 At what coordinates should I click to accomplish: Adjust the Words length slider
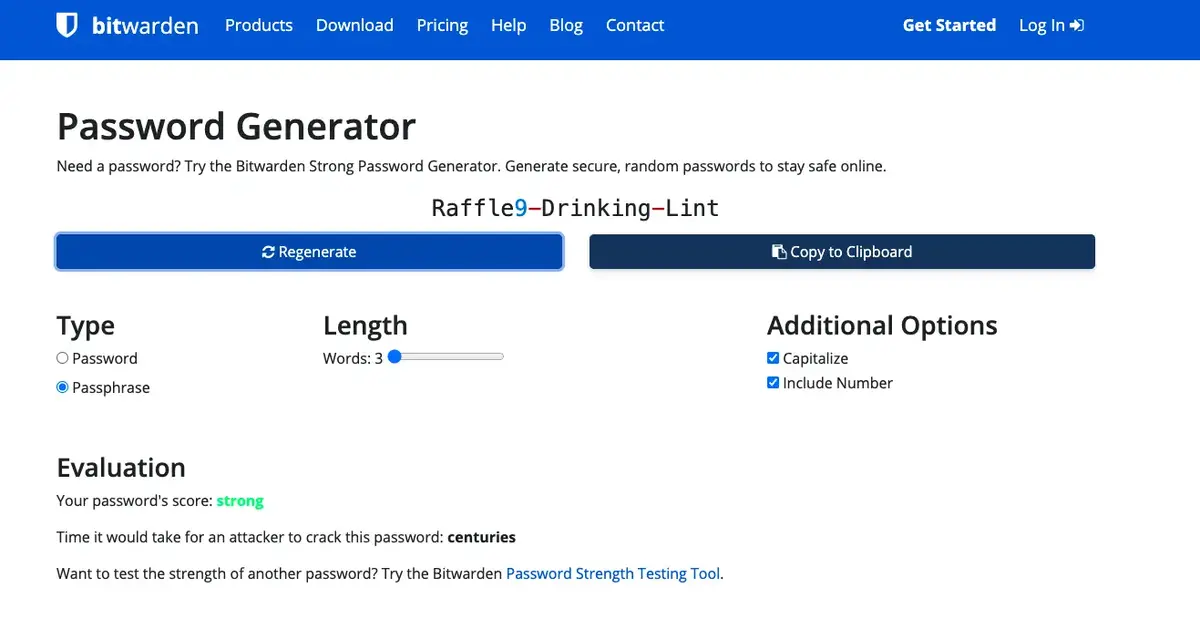(396, 356)
